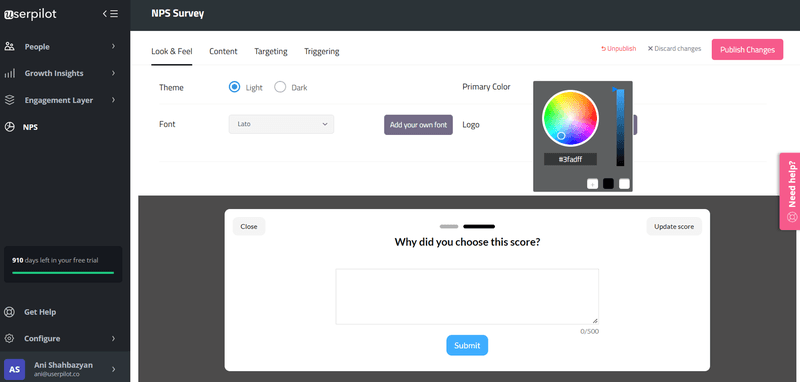800x382 pixels.
Task: Click the AS user avatar
Action: click(14, 369)
